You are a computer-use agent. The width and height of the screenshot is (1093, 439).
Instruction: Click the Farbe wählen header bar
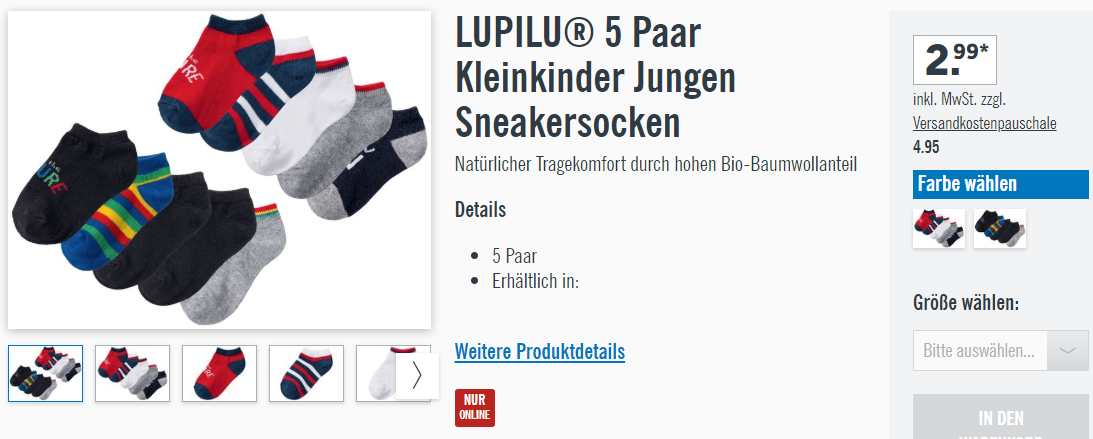pos(1000,185)
